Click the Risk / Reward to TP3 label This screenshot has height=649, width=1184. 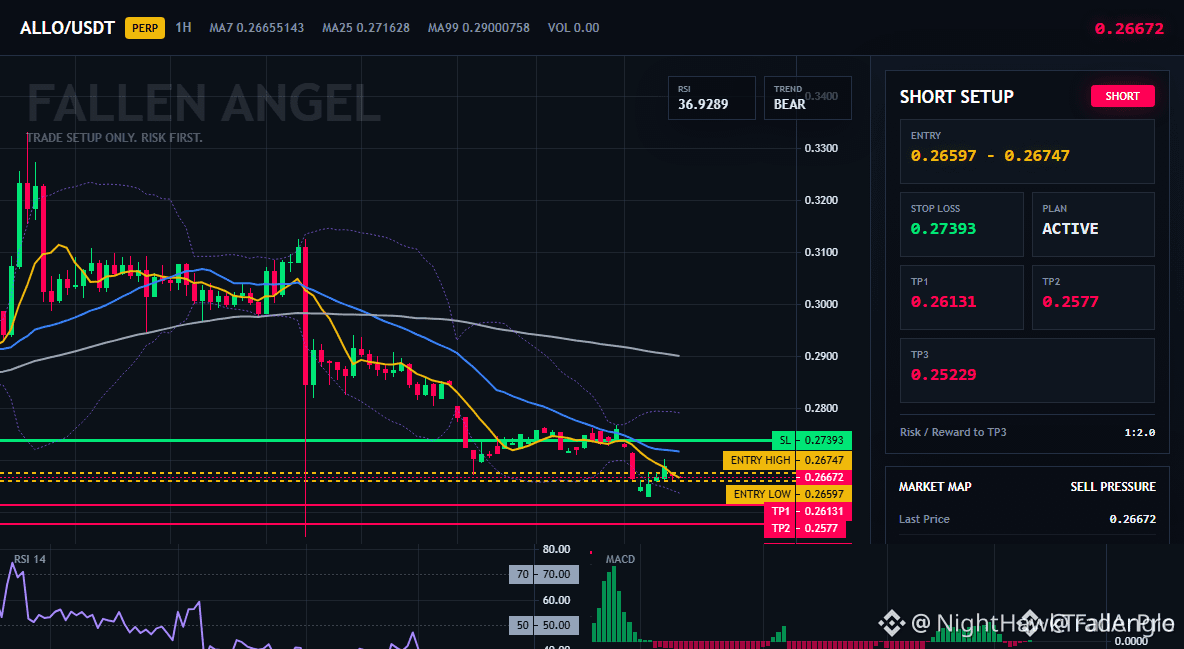click(953, 432)
